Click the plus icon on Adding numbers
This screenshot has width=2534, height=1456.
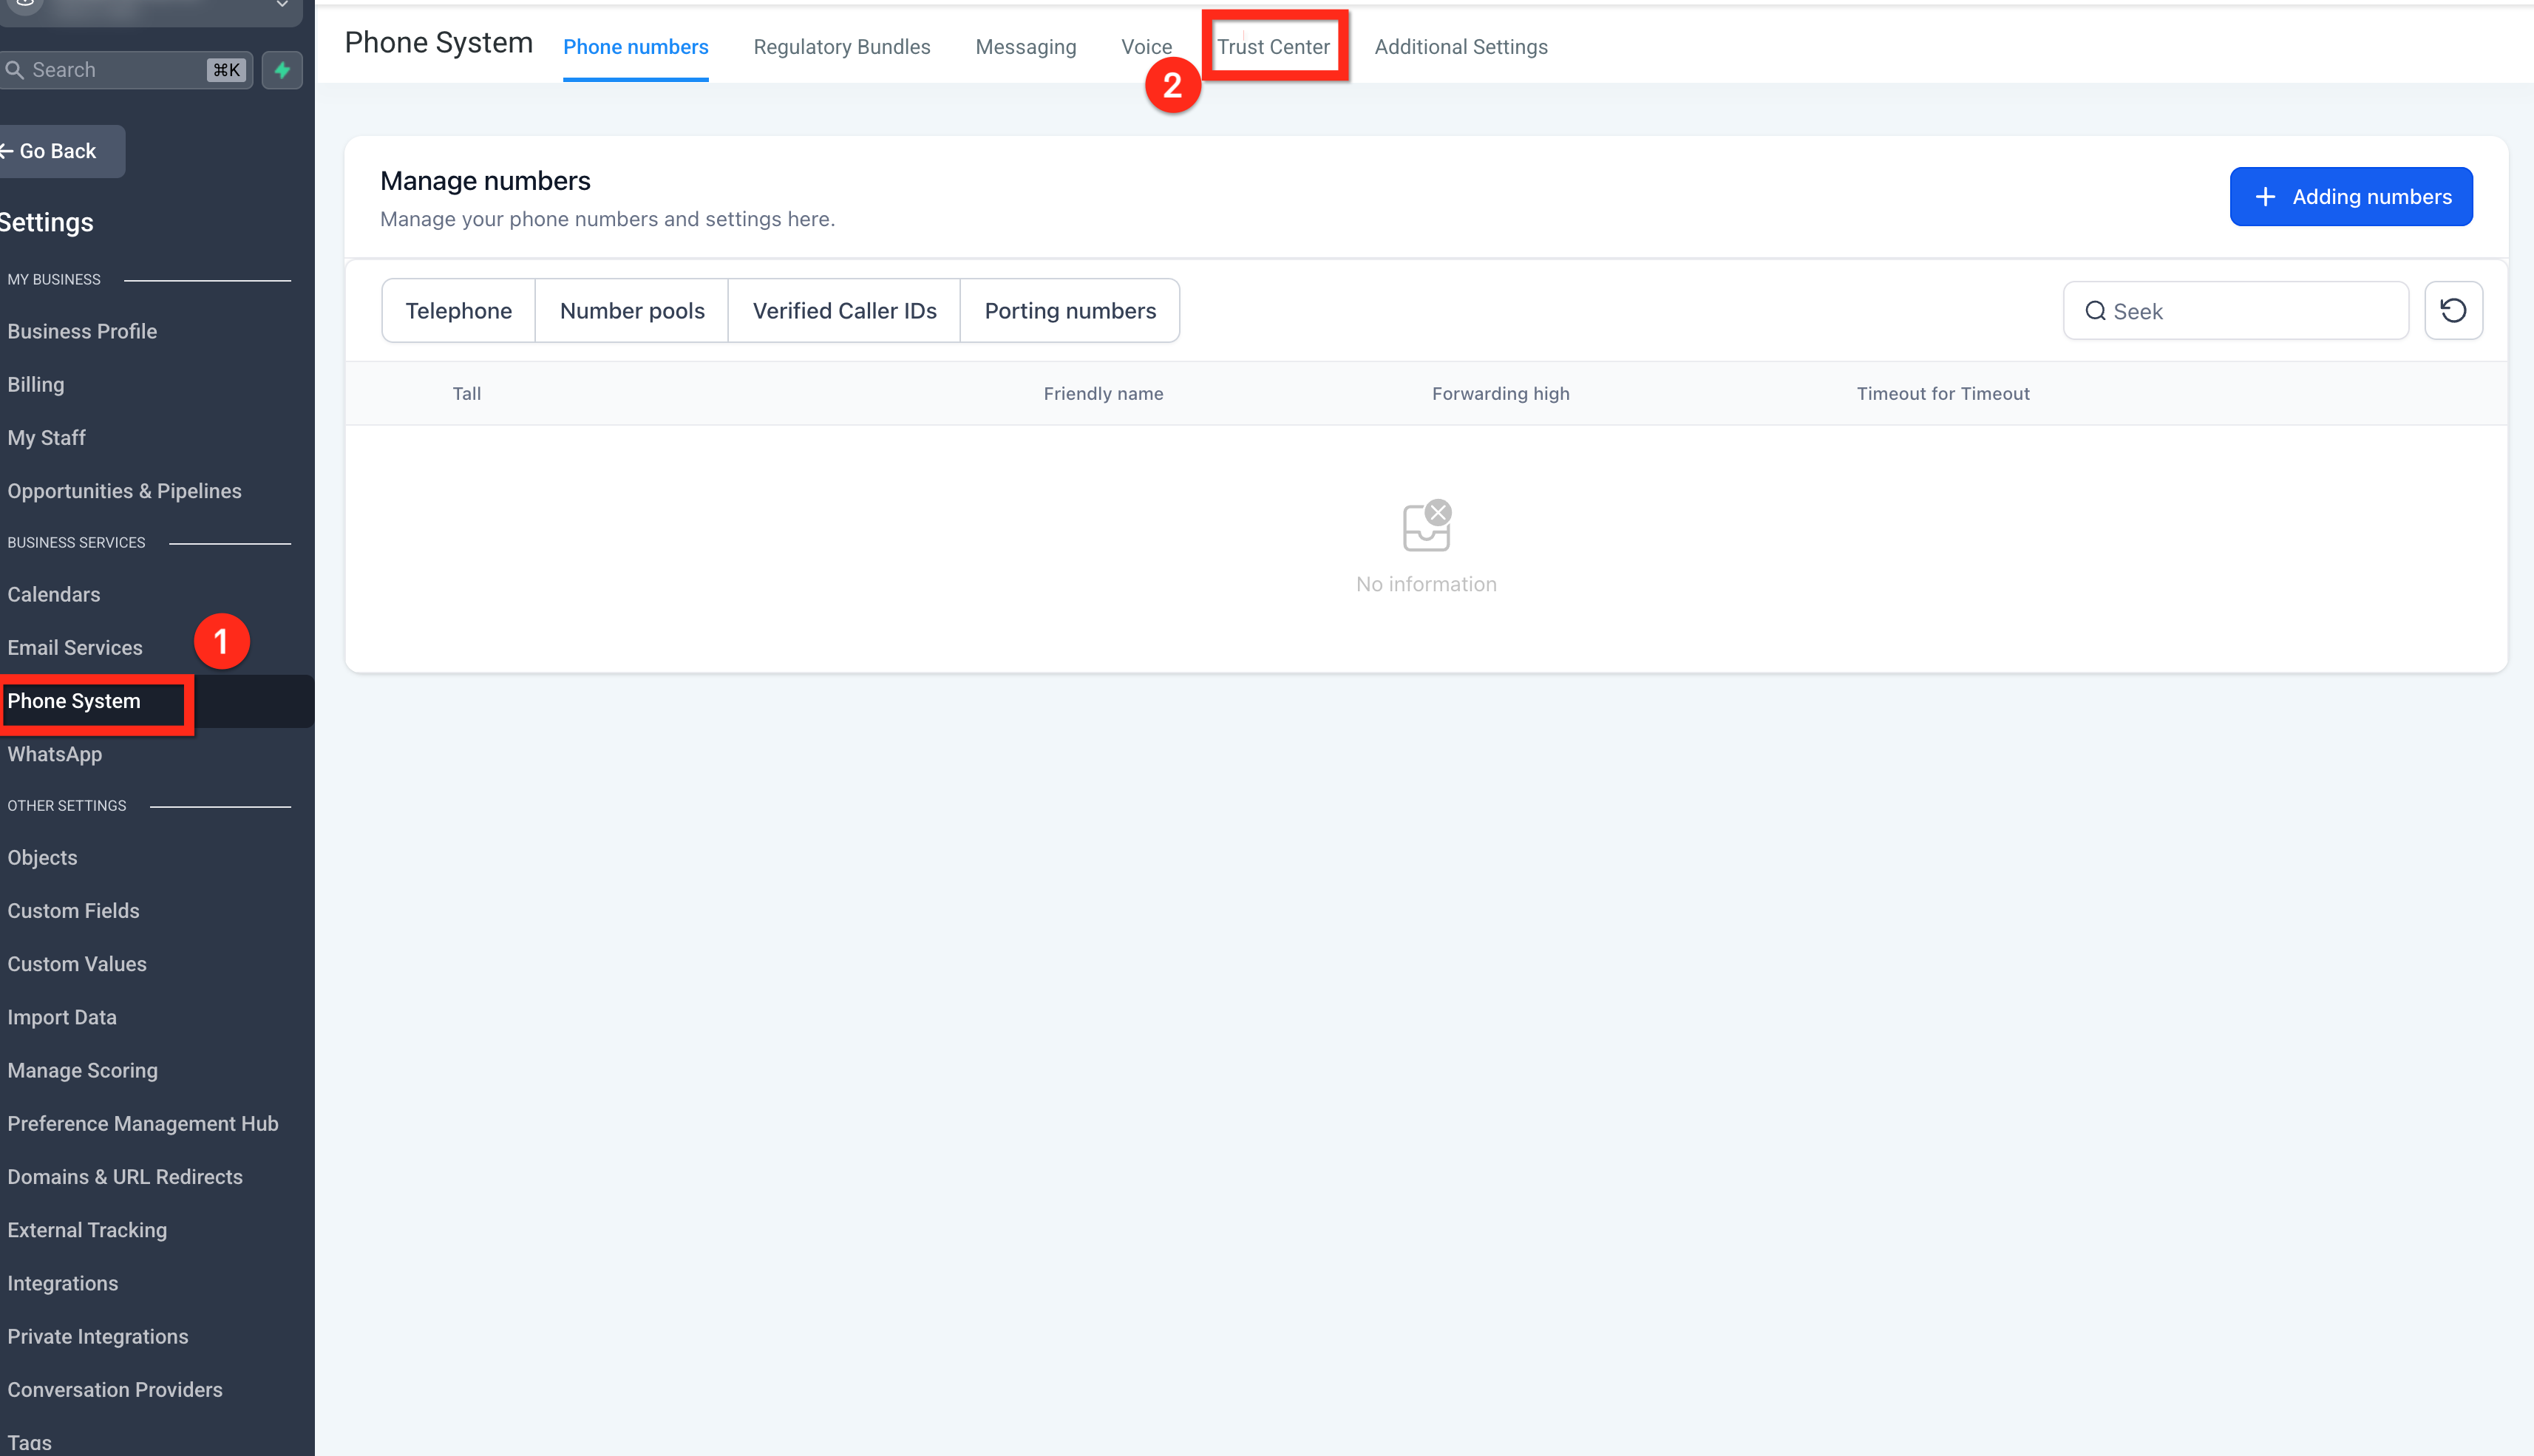click(x=2265, y=197)
